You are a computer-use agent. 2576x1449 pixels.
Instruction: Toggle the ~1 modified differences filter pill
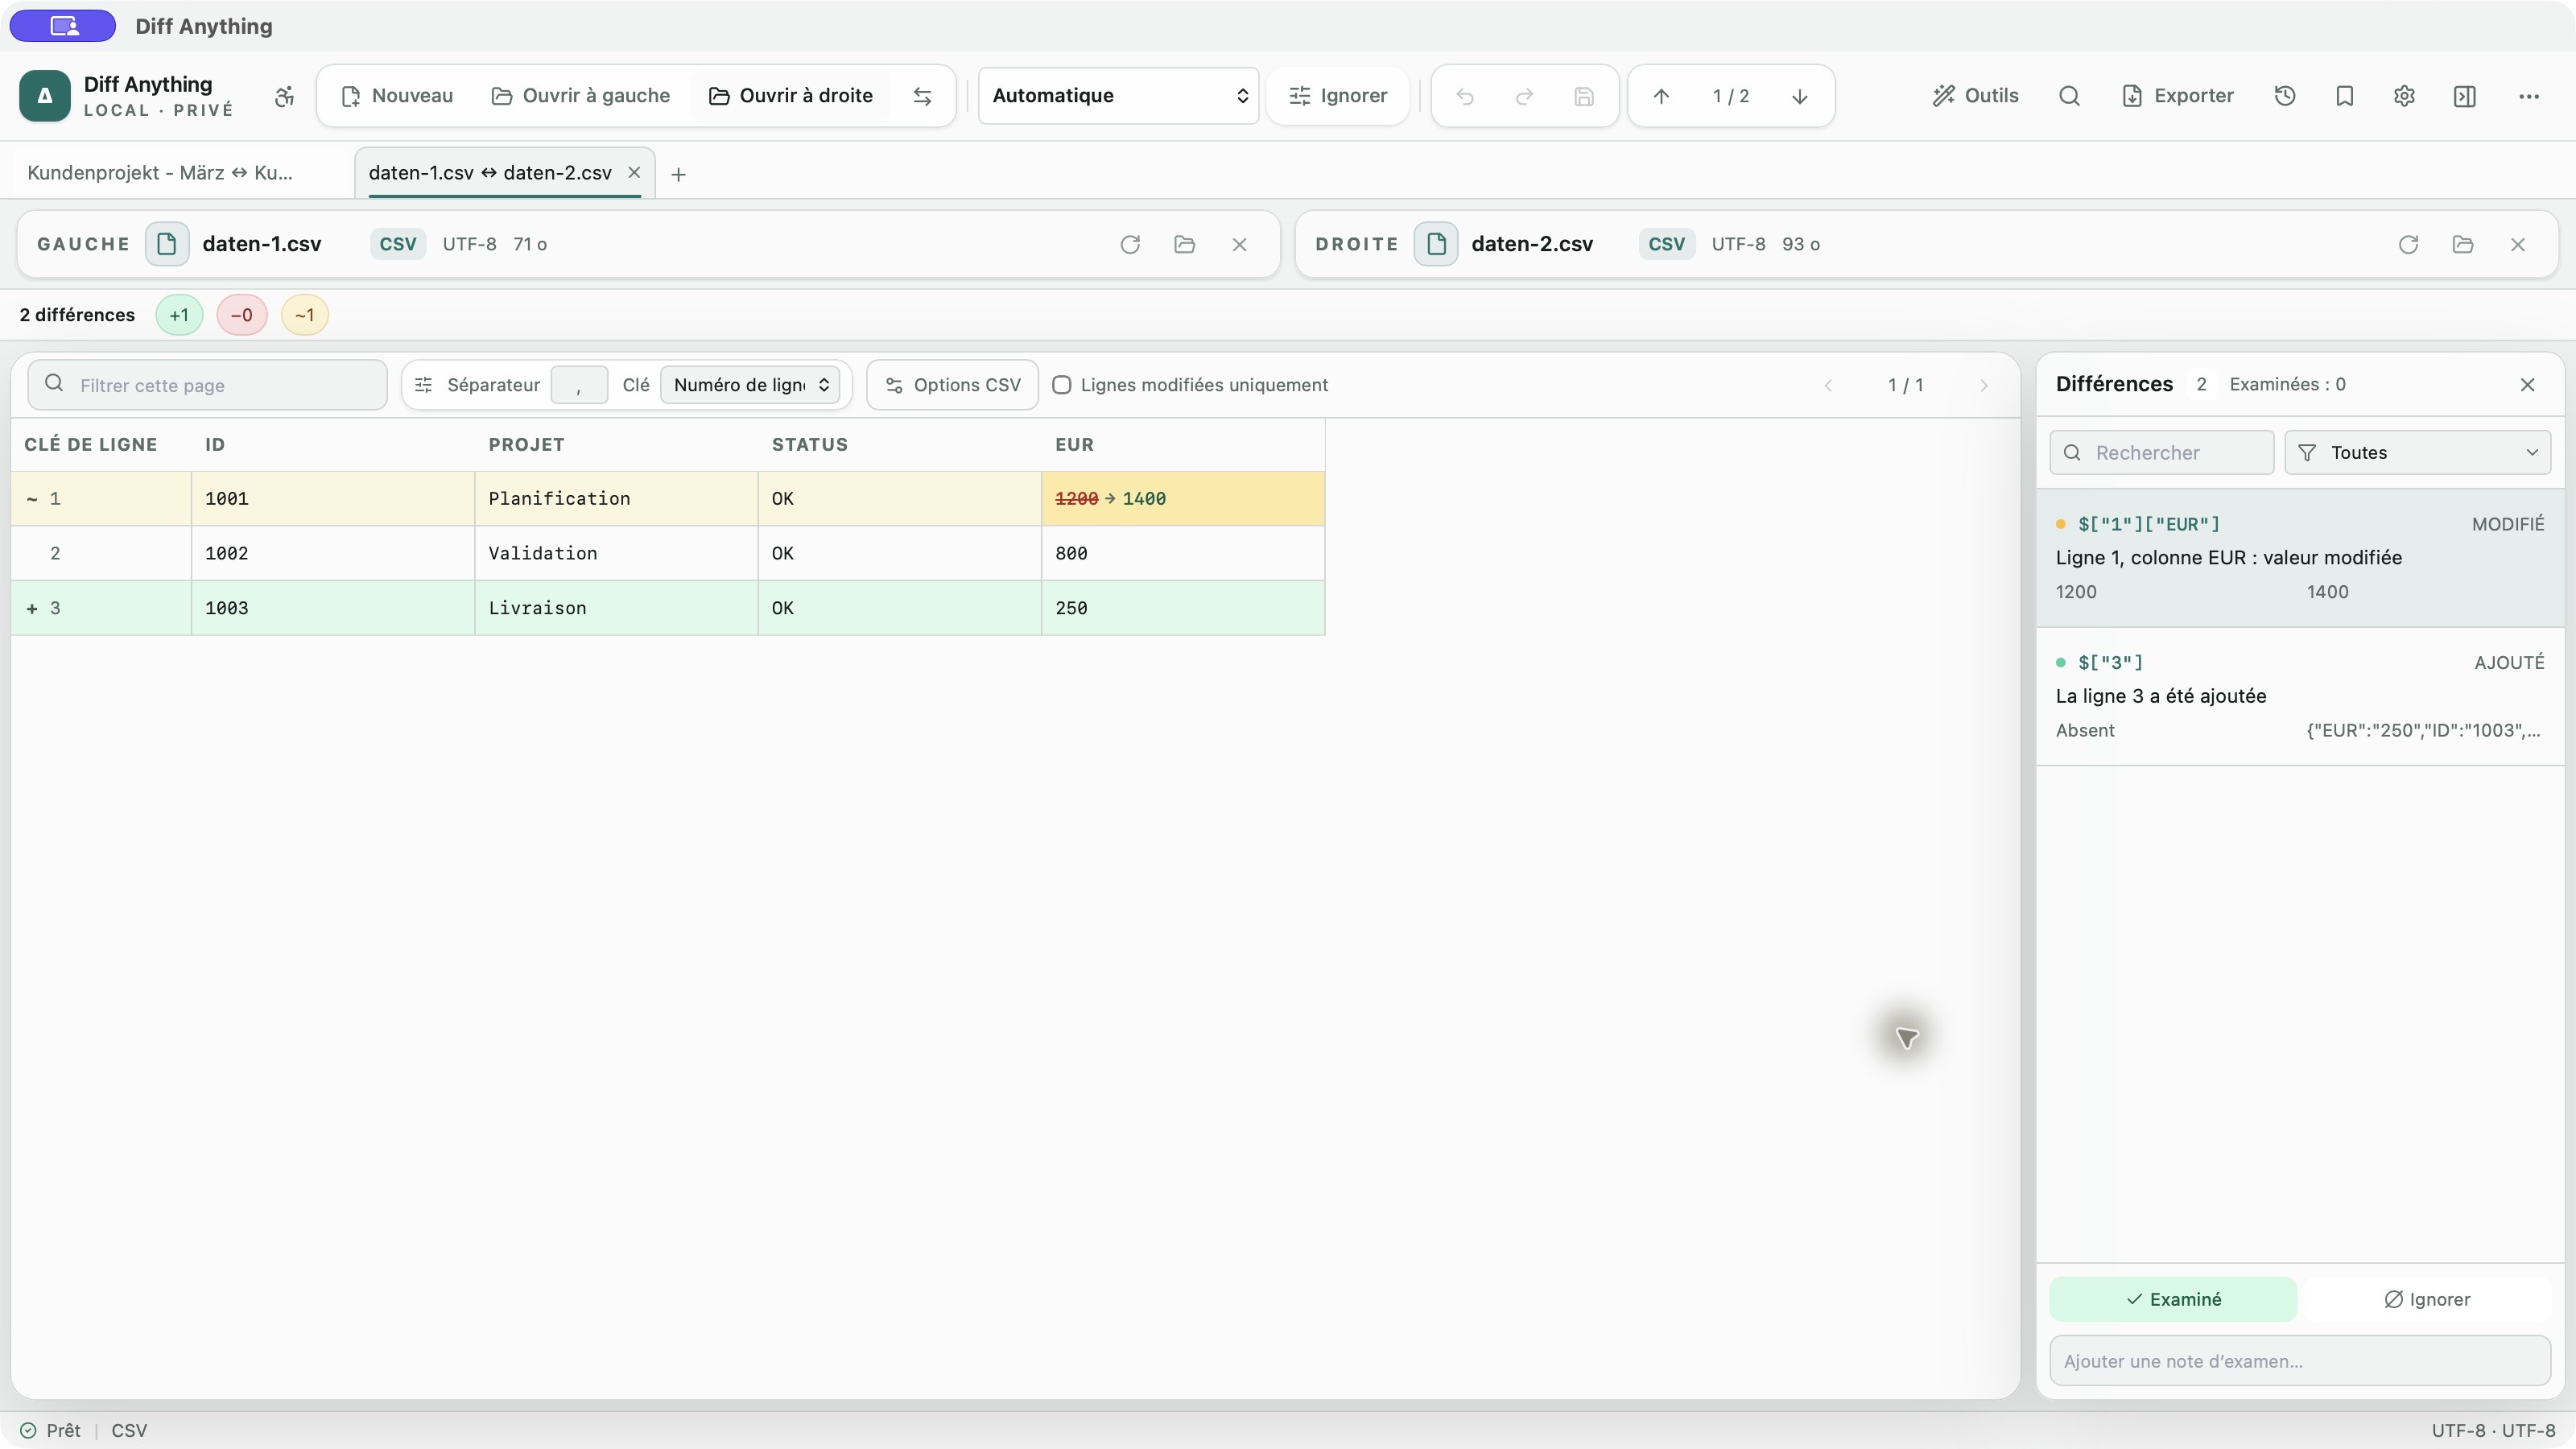pyautogui.click(x=305, y=315)
